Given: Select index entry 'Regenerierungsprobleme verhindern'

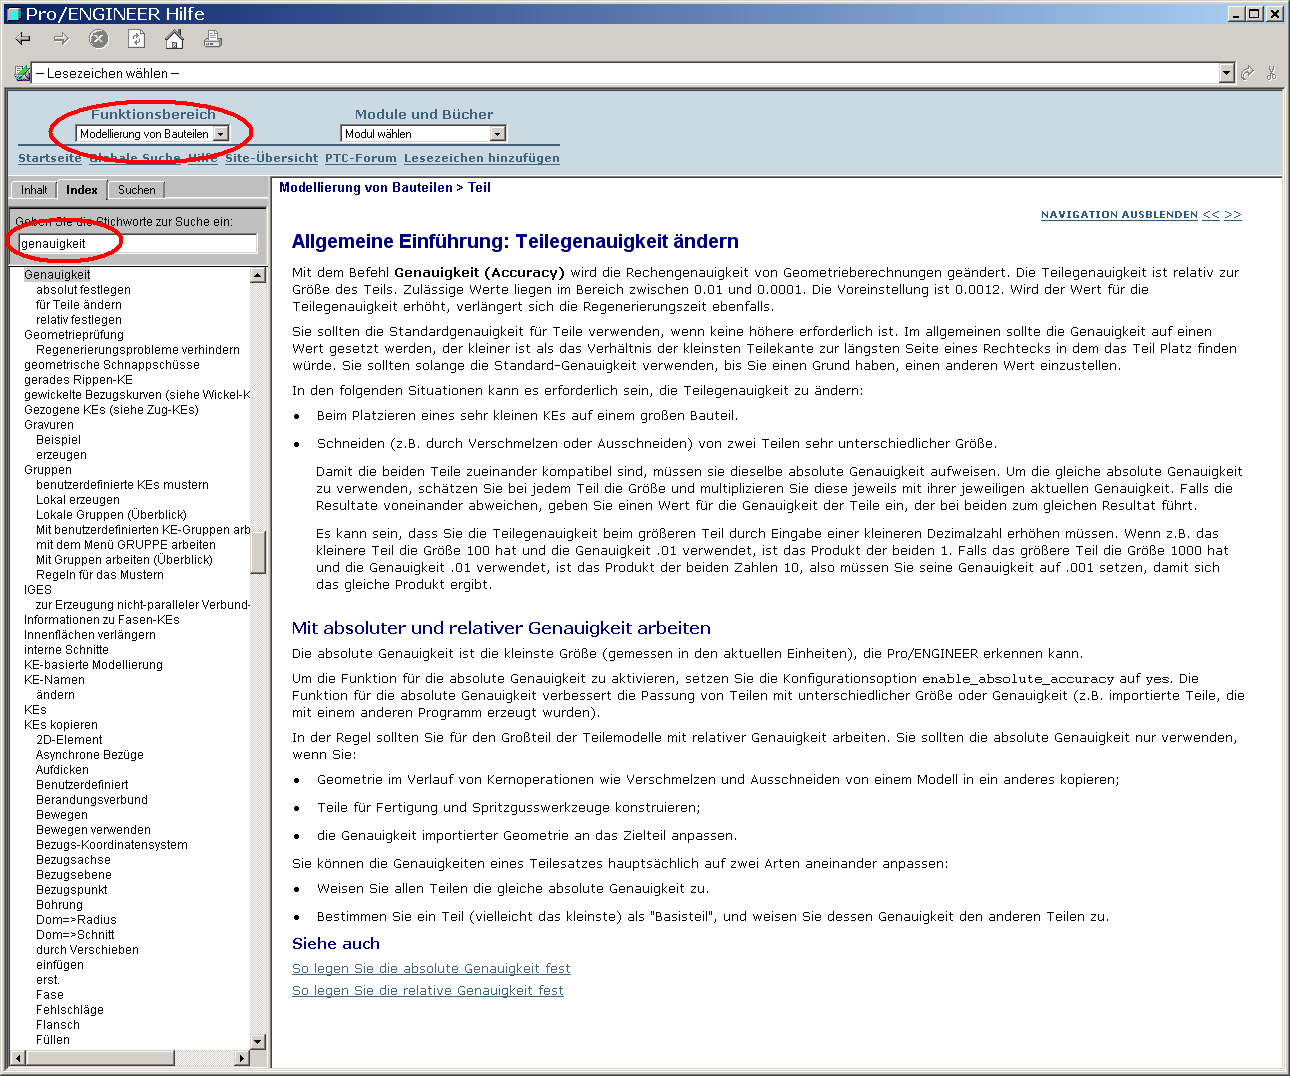Looking at the screenshot, I should pyautogui.click(x=138, y=350).
